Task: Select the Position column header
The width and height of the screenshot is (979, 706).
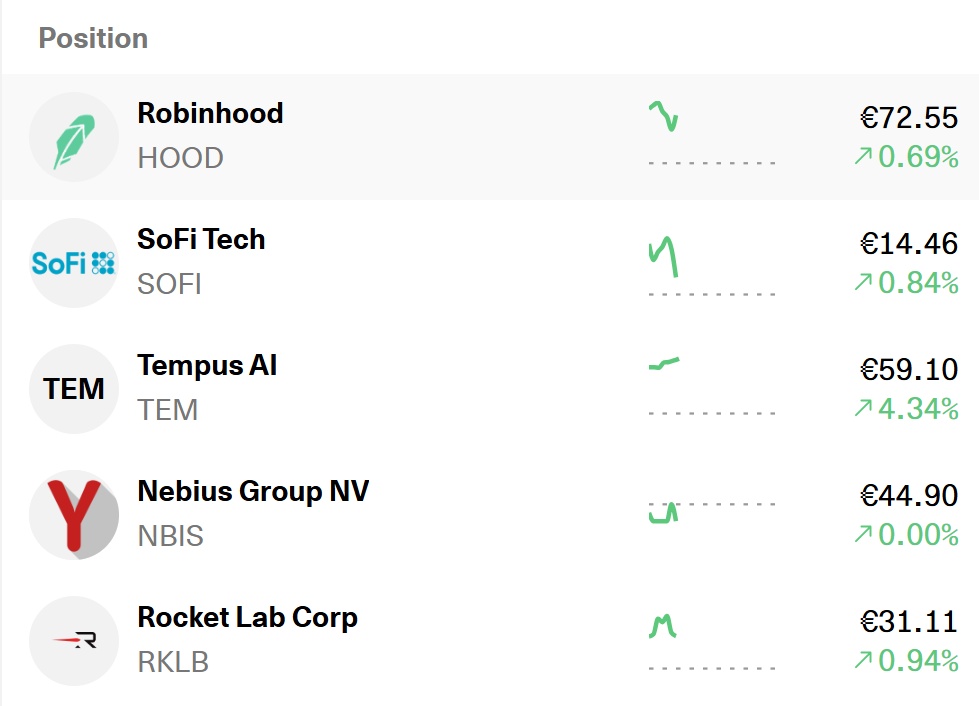Action: [93, 38]
